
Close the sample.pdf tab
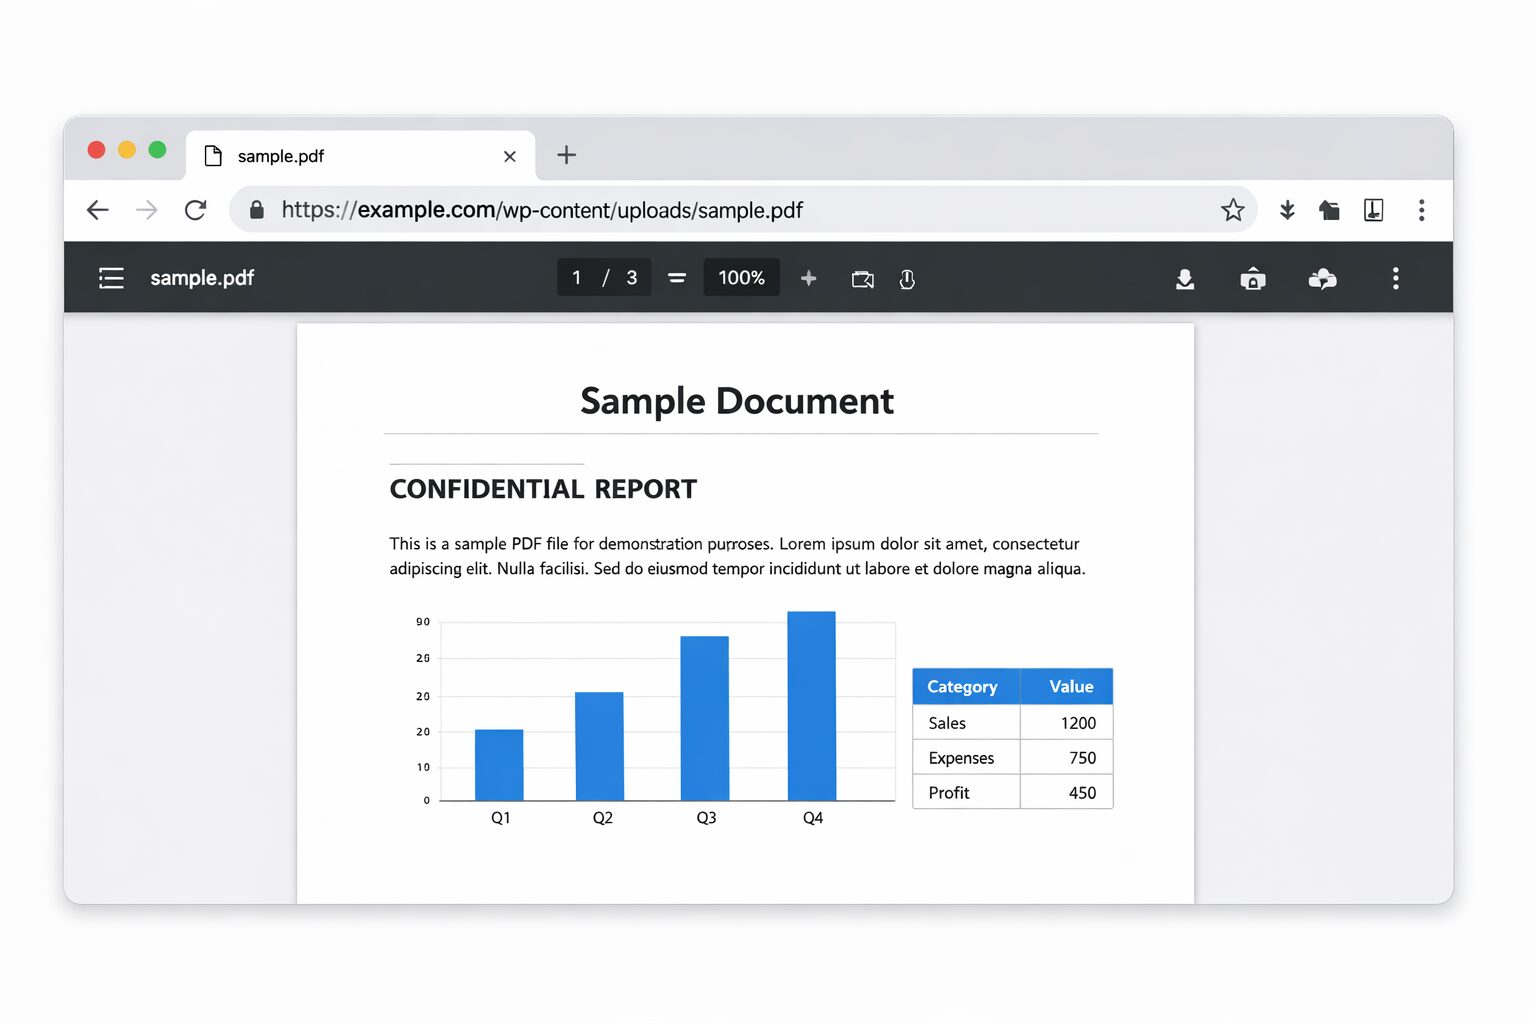(x=510, y=156)
